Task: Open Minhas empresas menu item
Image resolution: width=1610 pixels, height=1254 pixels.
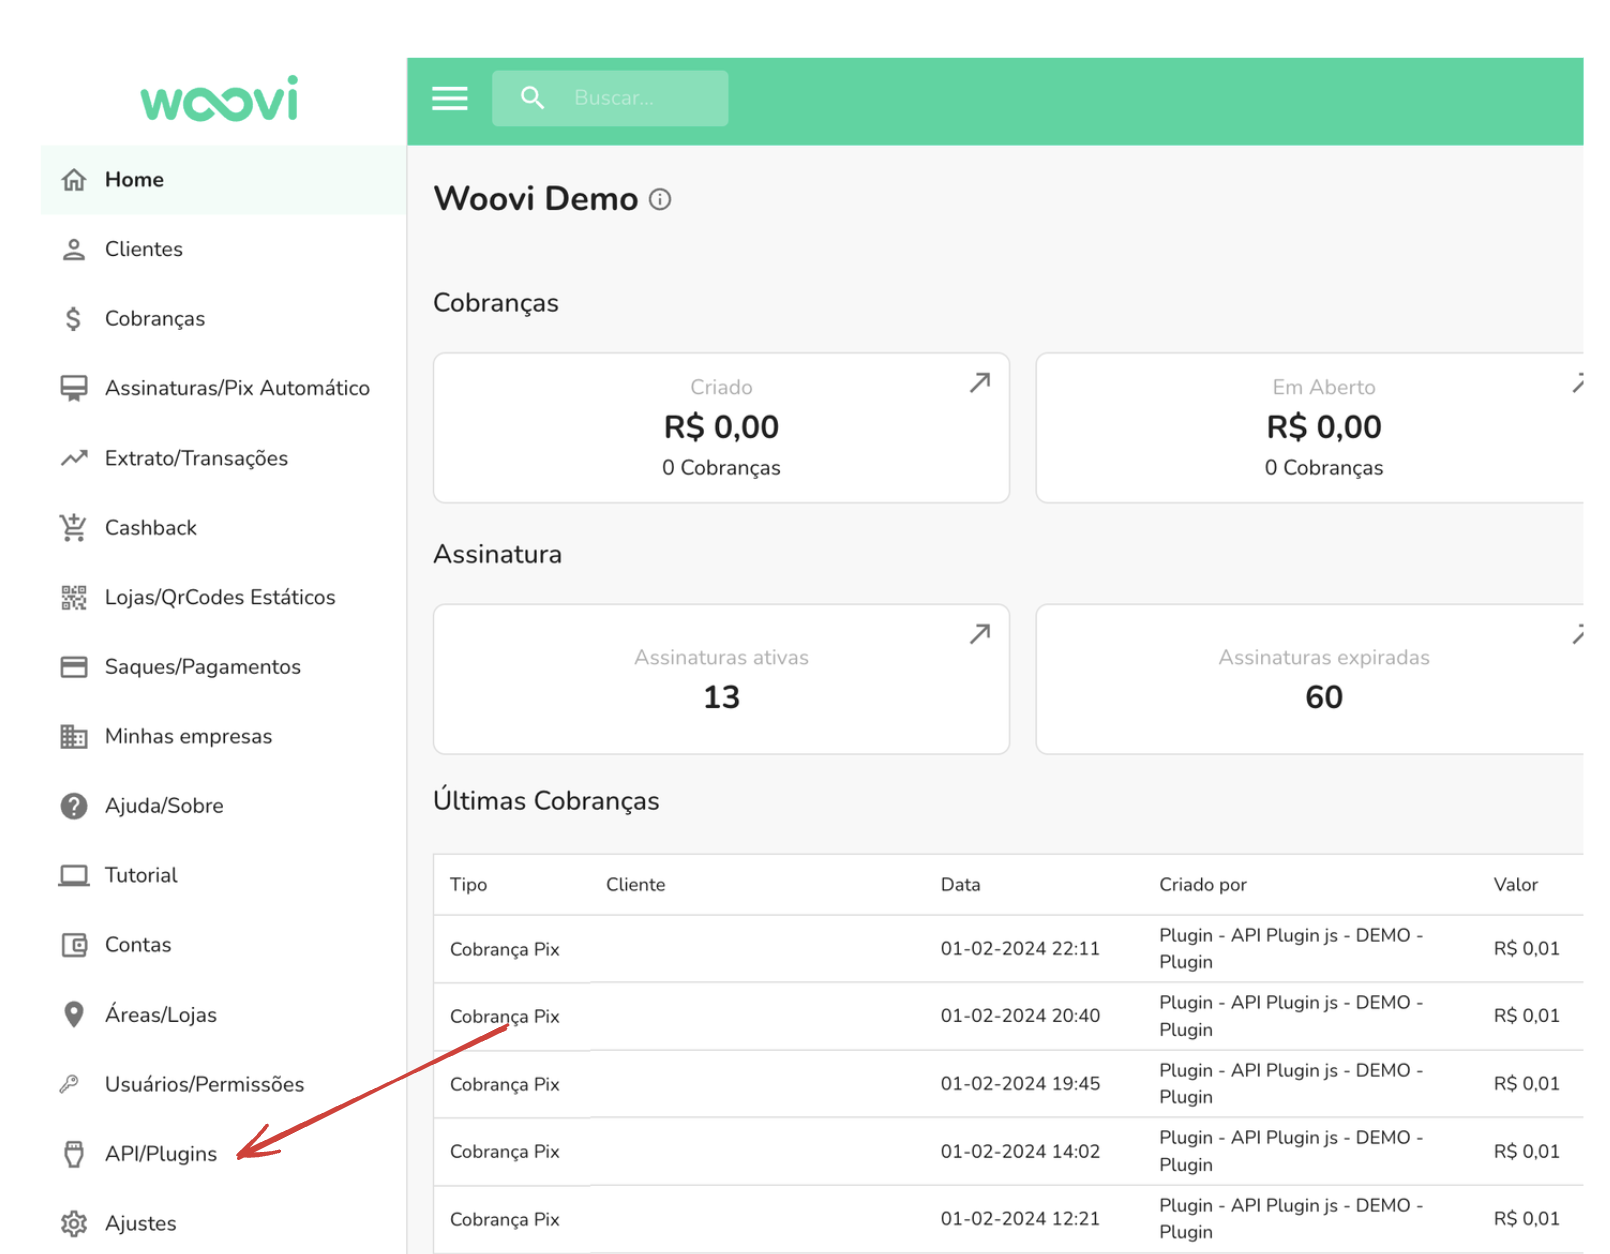Action: click(x=188, y=736)
